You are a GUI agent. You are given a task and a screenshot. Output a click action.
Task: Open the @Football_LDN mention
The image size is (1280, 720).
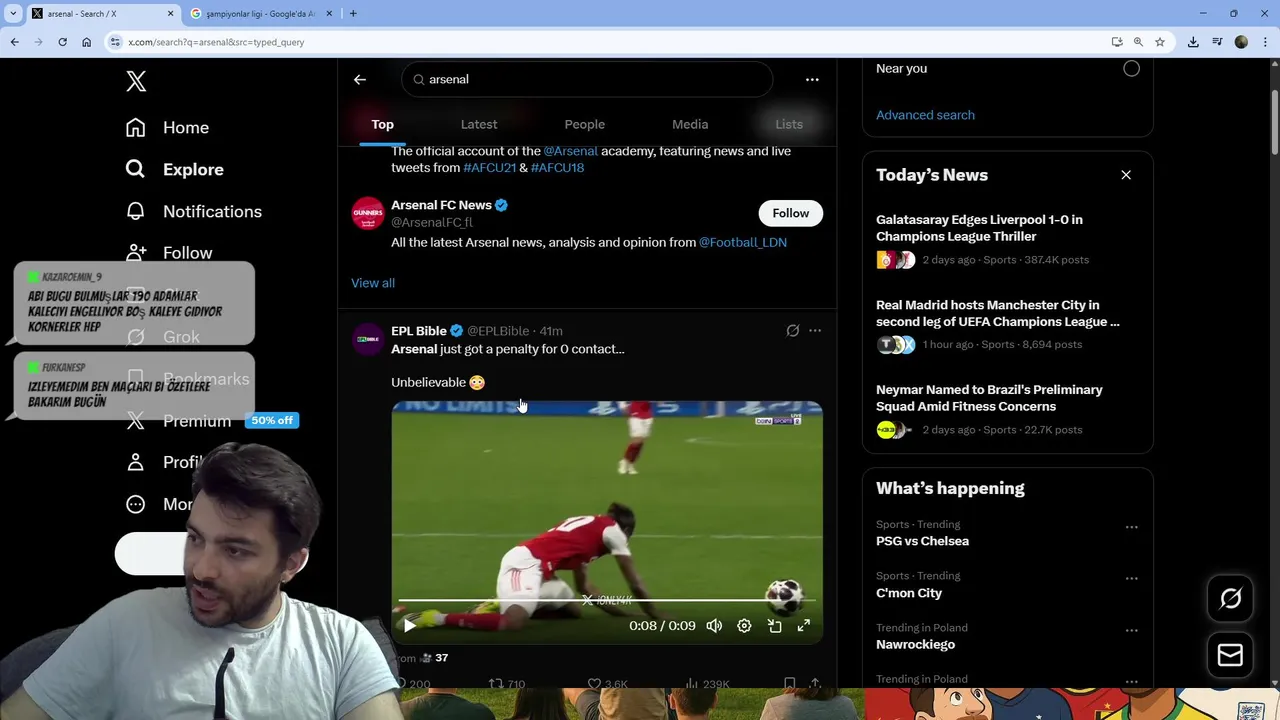(743, 242)
